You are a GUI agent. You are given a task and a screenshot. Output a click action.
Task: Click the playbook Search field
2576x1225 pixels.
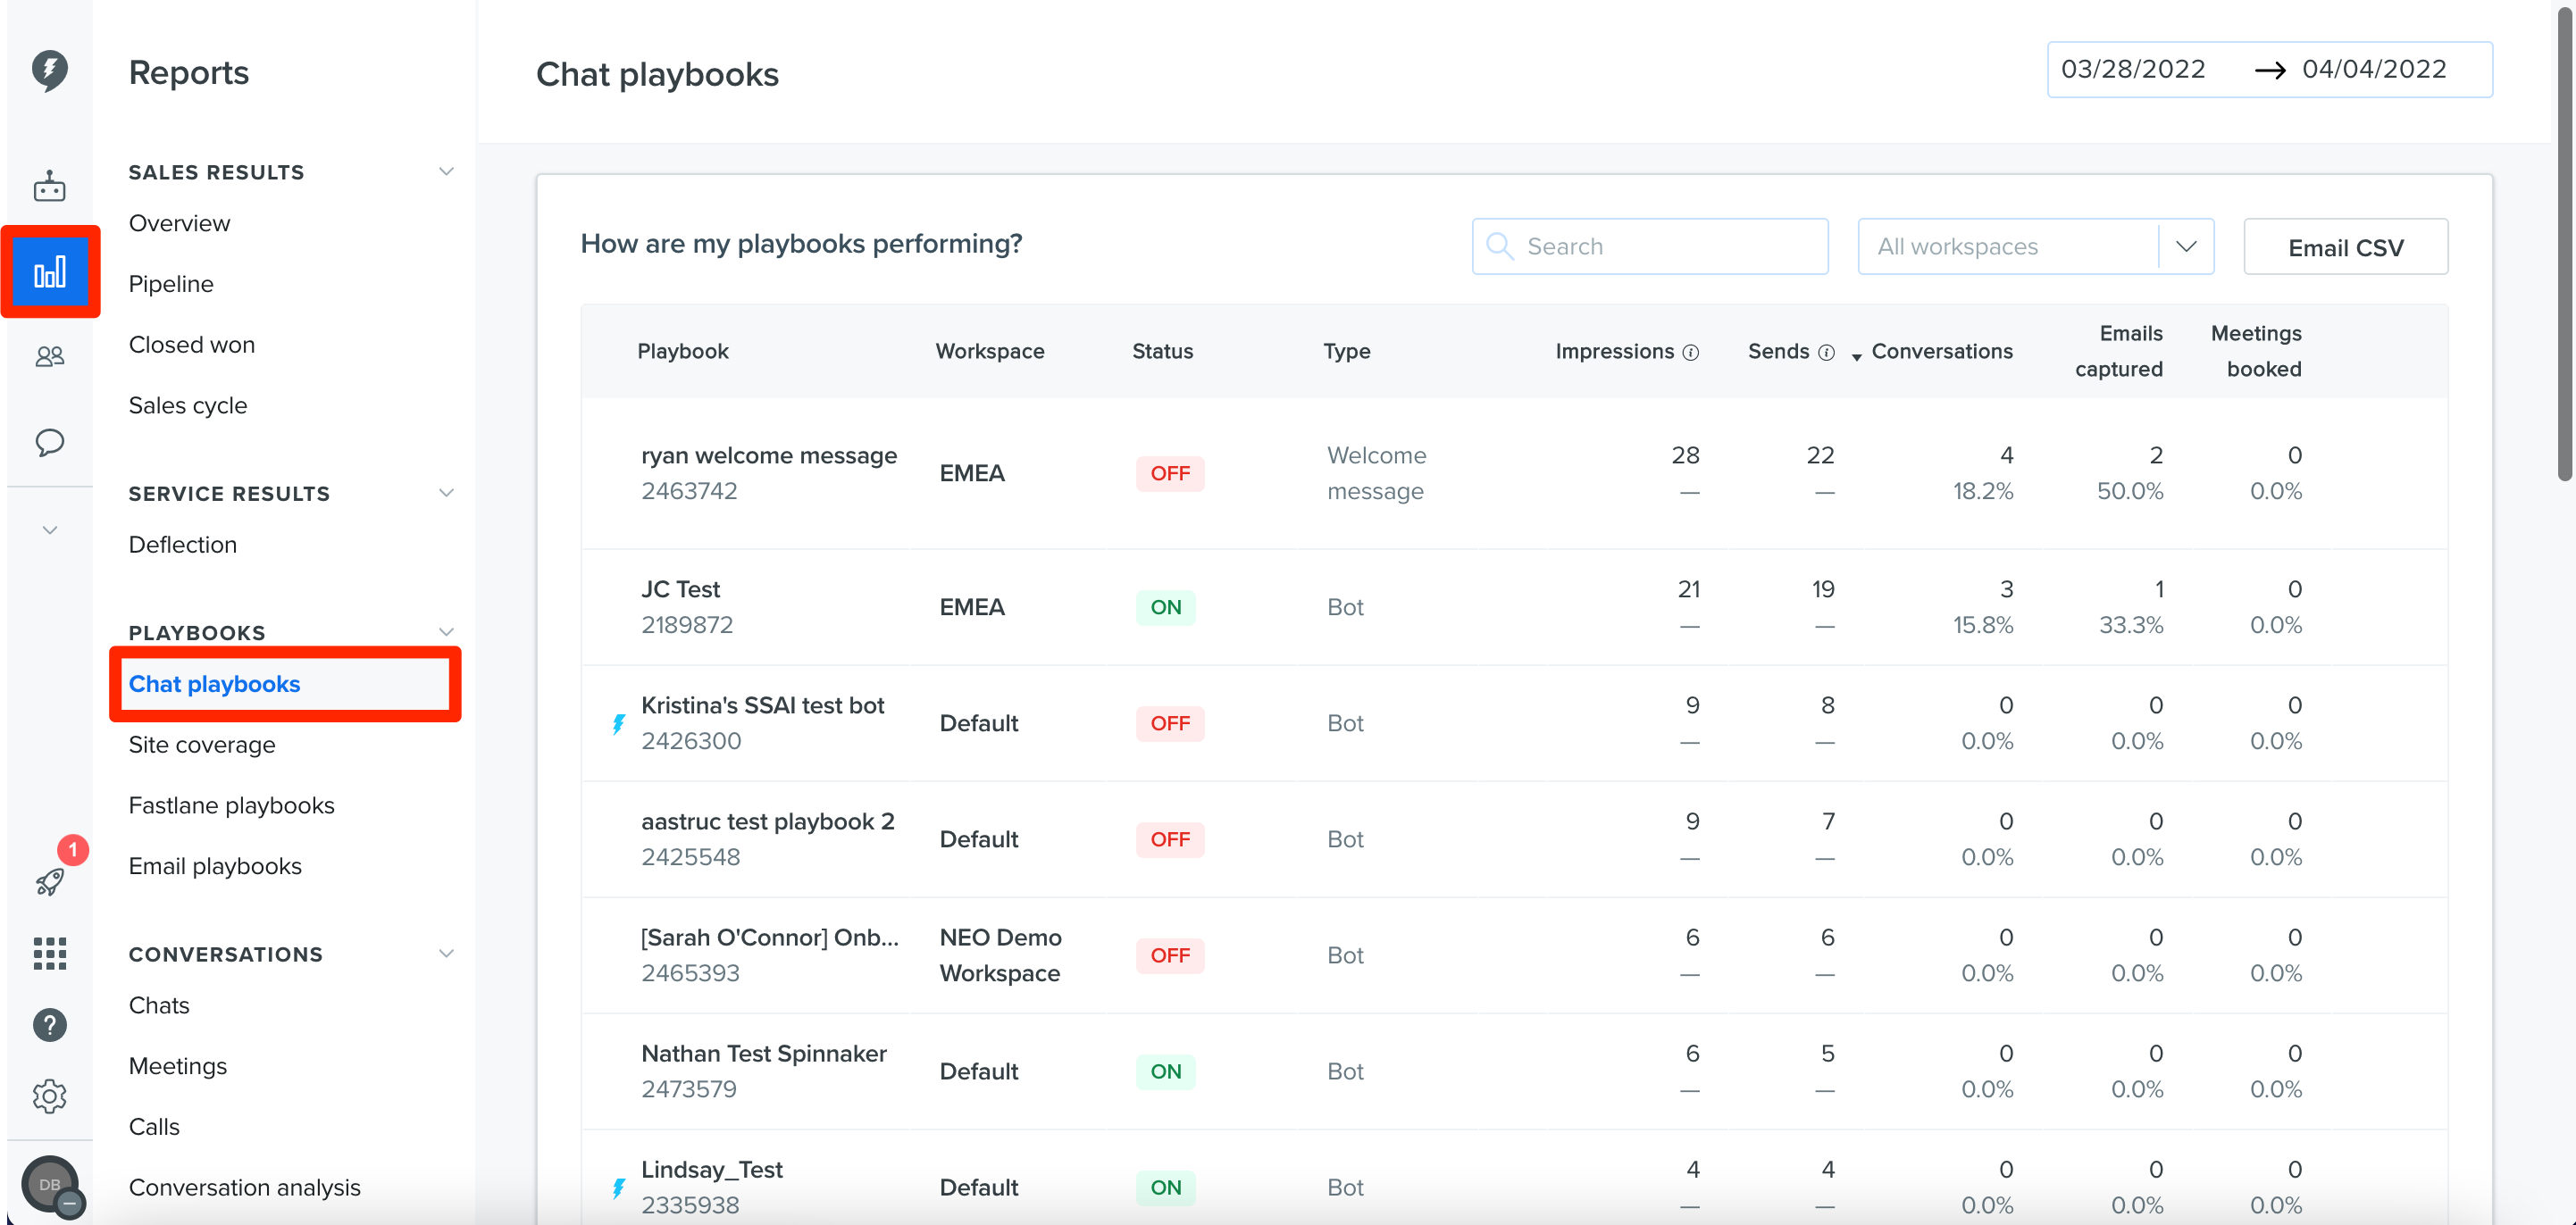1650,246
